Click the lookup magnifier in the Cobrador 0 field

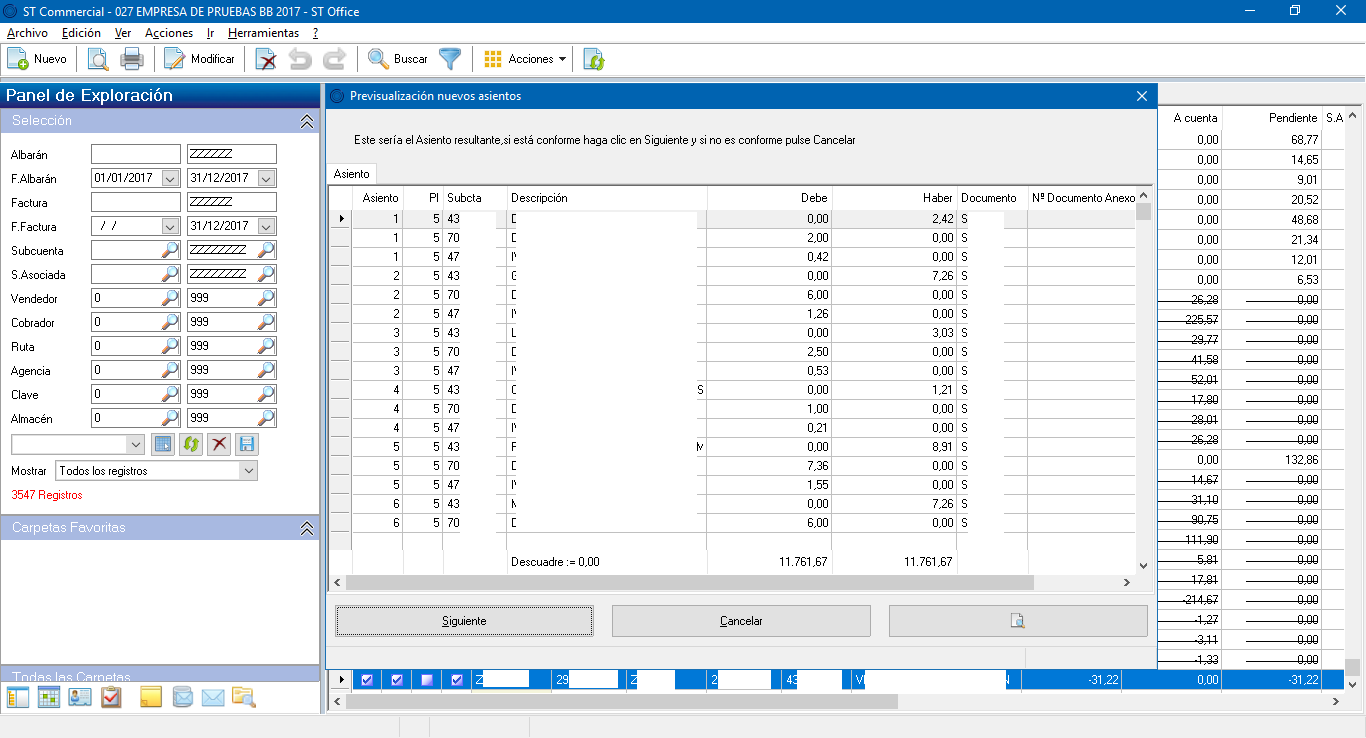(171, 322)
